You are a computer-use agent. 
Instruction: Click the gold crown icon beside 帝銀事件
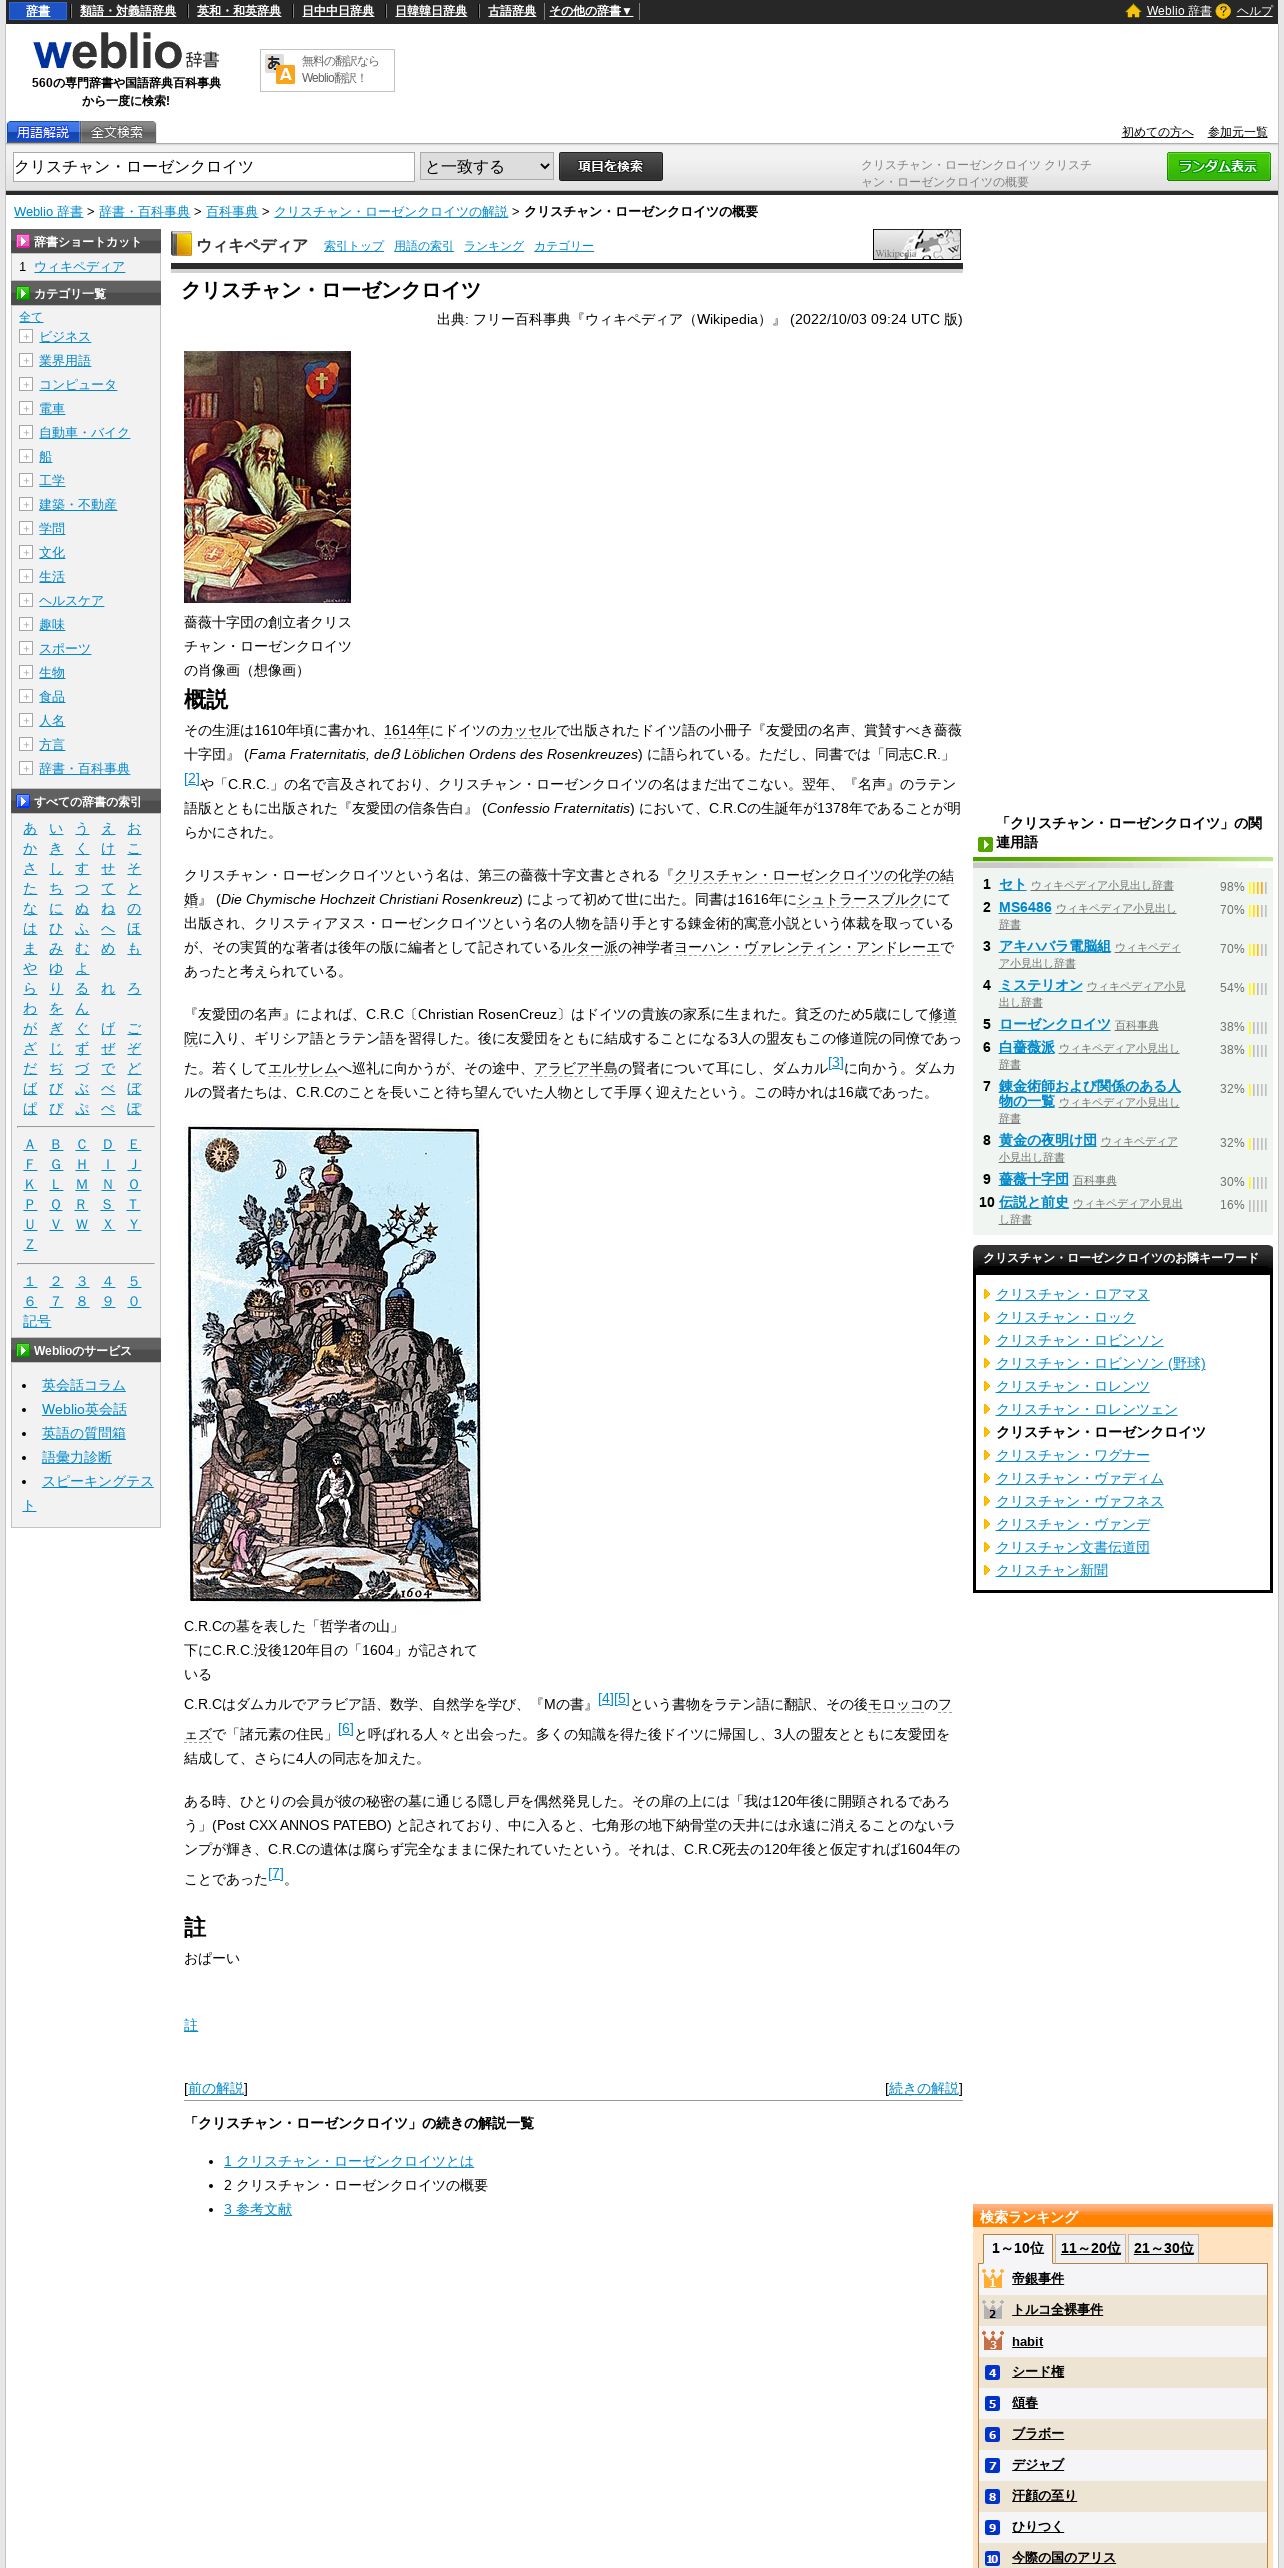pyautogui.click(x=992, y=2279)
